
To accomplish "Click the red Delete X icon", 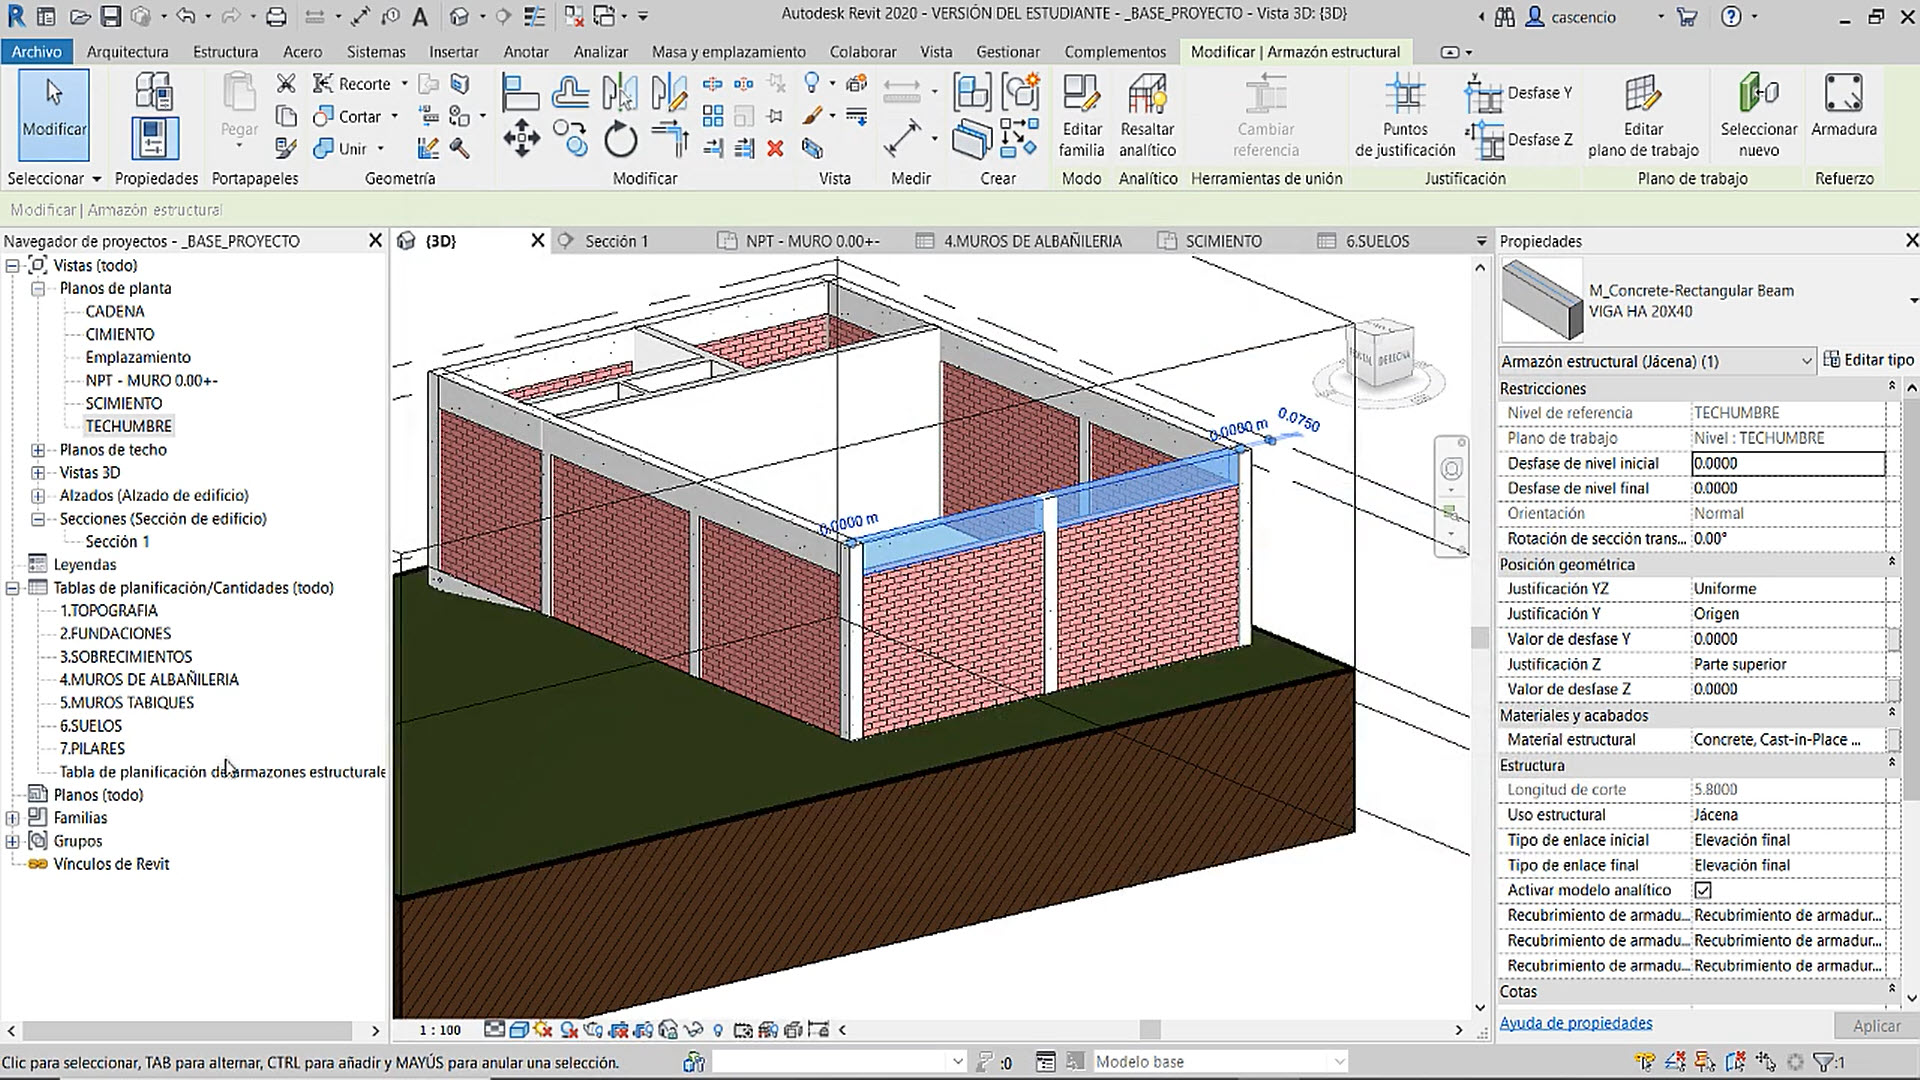I will tap(775, 149).
